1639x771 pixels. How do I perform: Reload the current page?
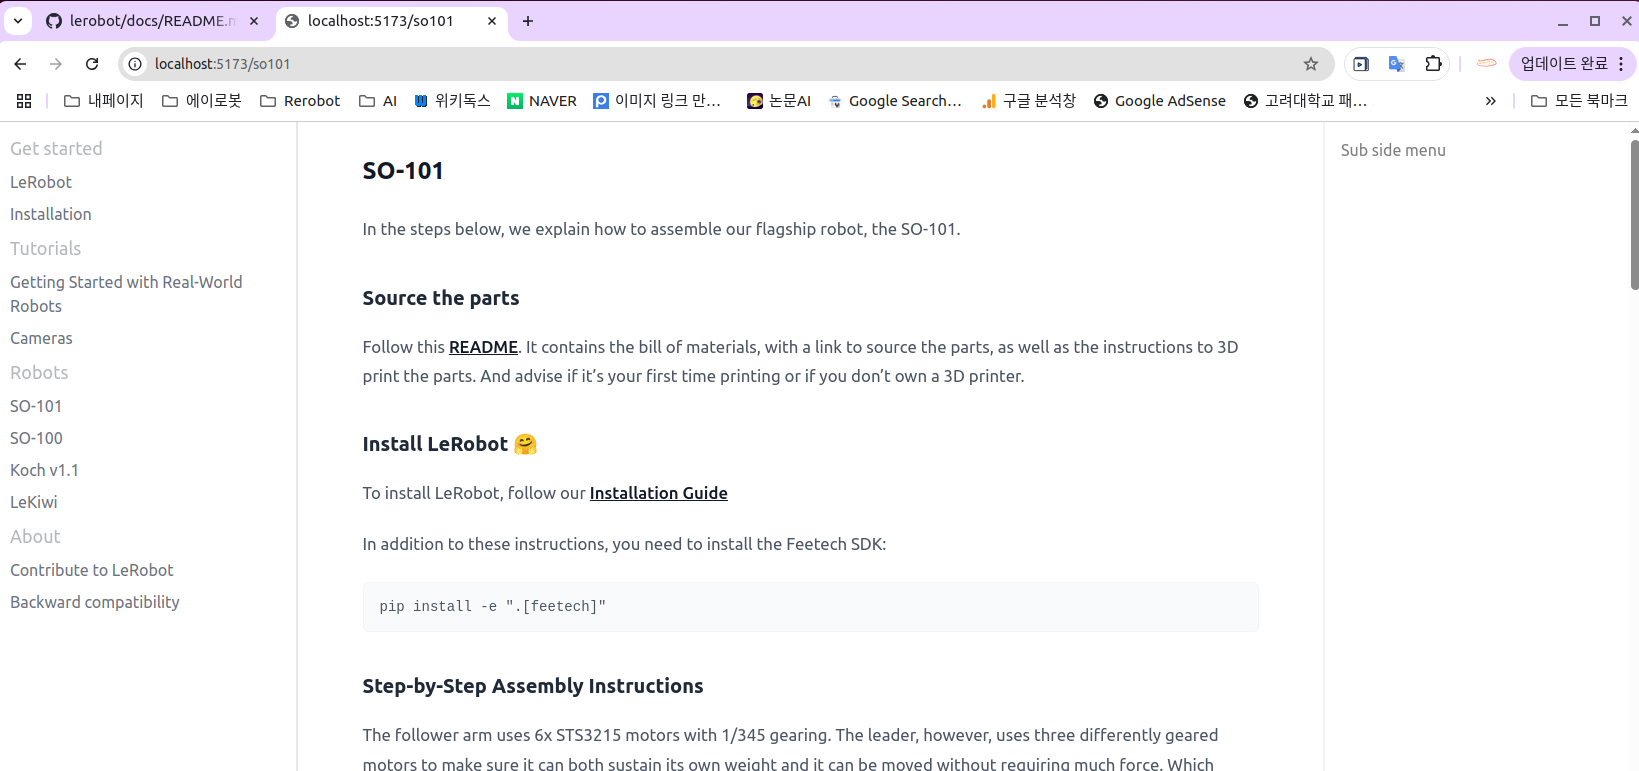tap(92, 64)
